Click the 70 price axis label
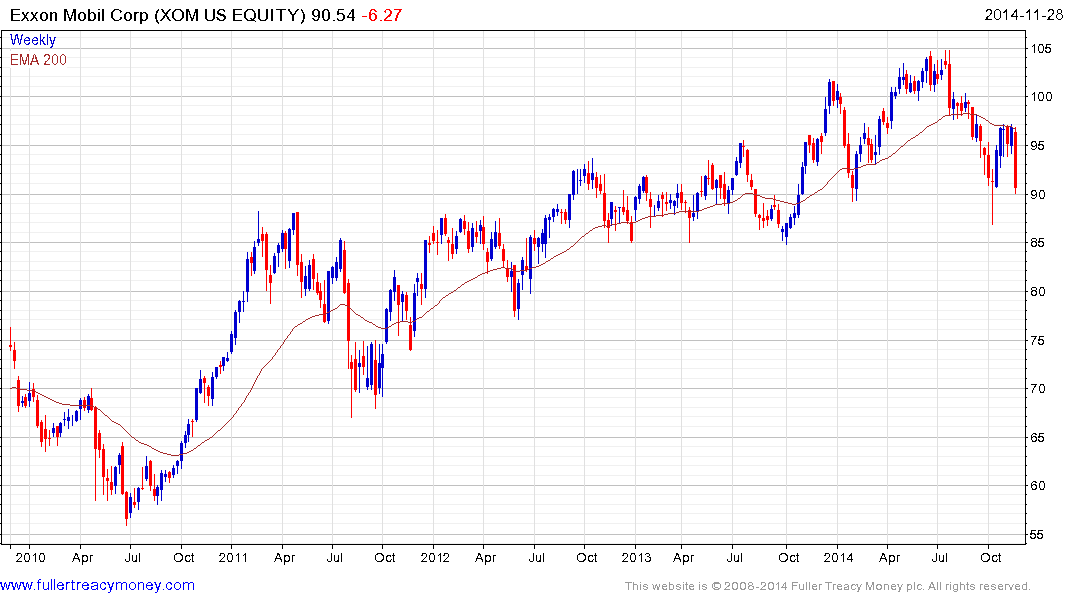Screen dimensions: 1075x600 [x=1038, y=389]
